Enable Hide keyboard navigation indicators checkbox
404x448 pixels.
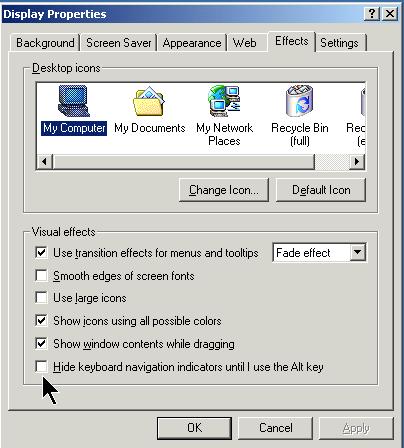point(41,366)
